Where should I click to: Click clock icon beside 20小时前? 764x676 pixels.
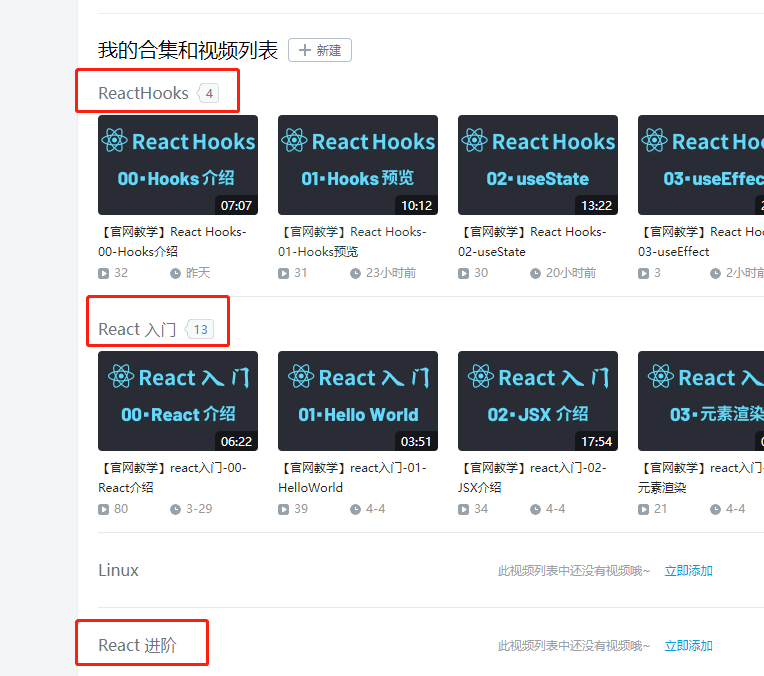pos(535,273)
